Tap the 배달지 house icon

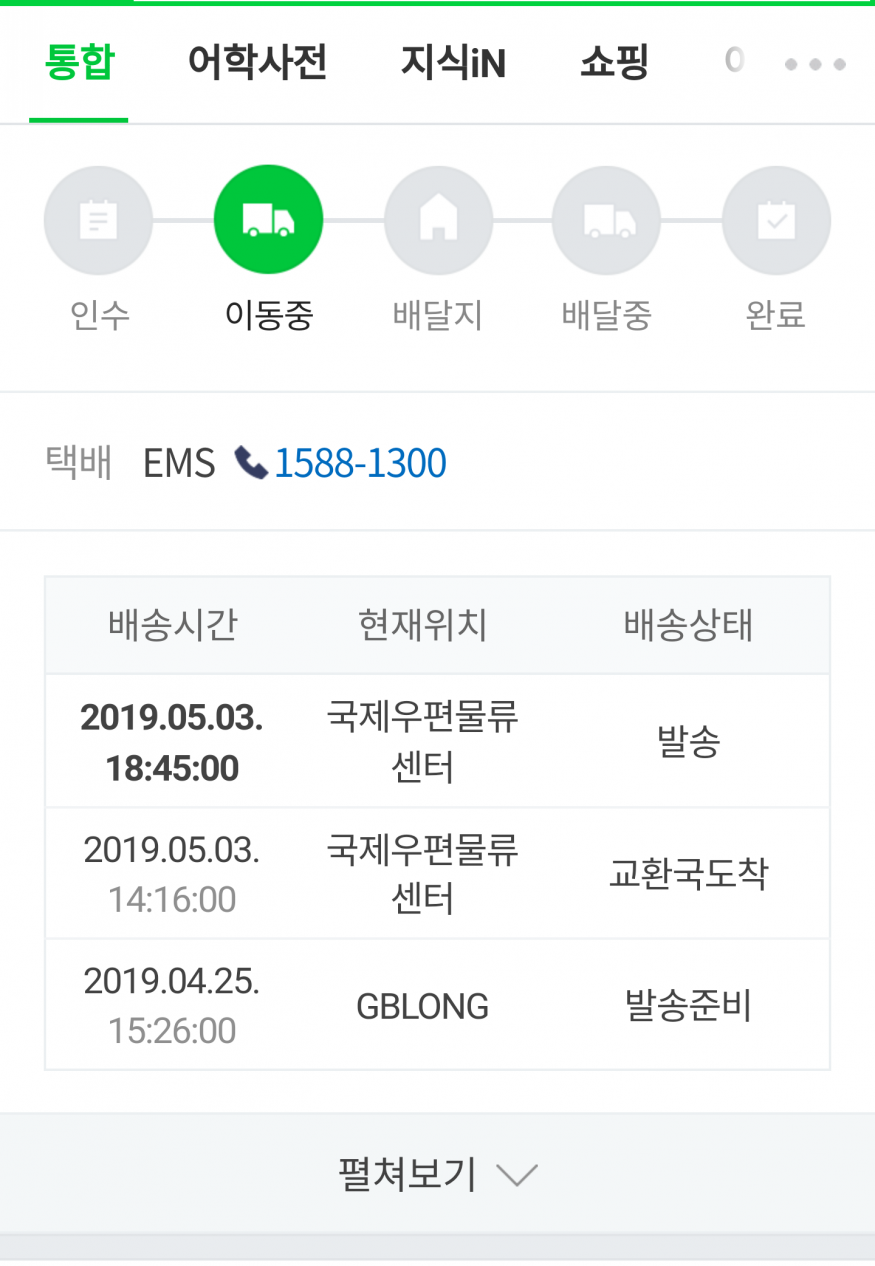click(x=438, y=220)
